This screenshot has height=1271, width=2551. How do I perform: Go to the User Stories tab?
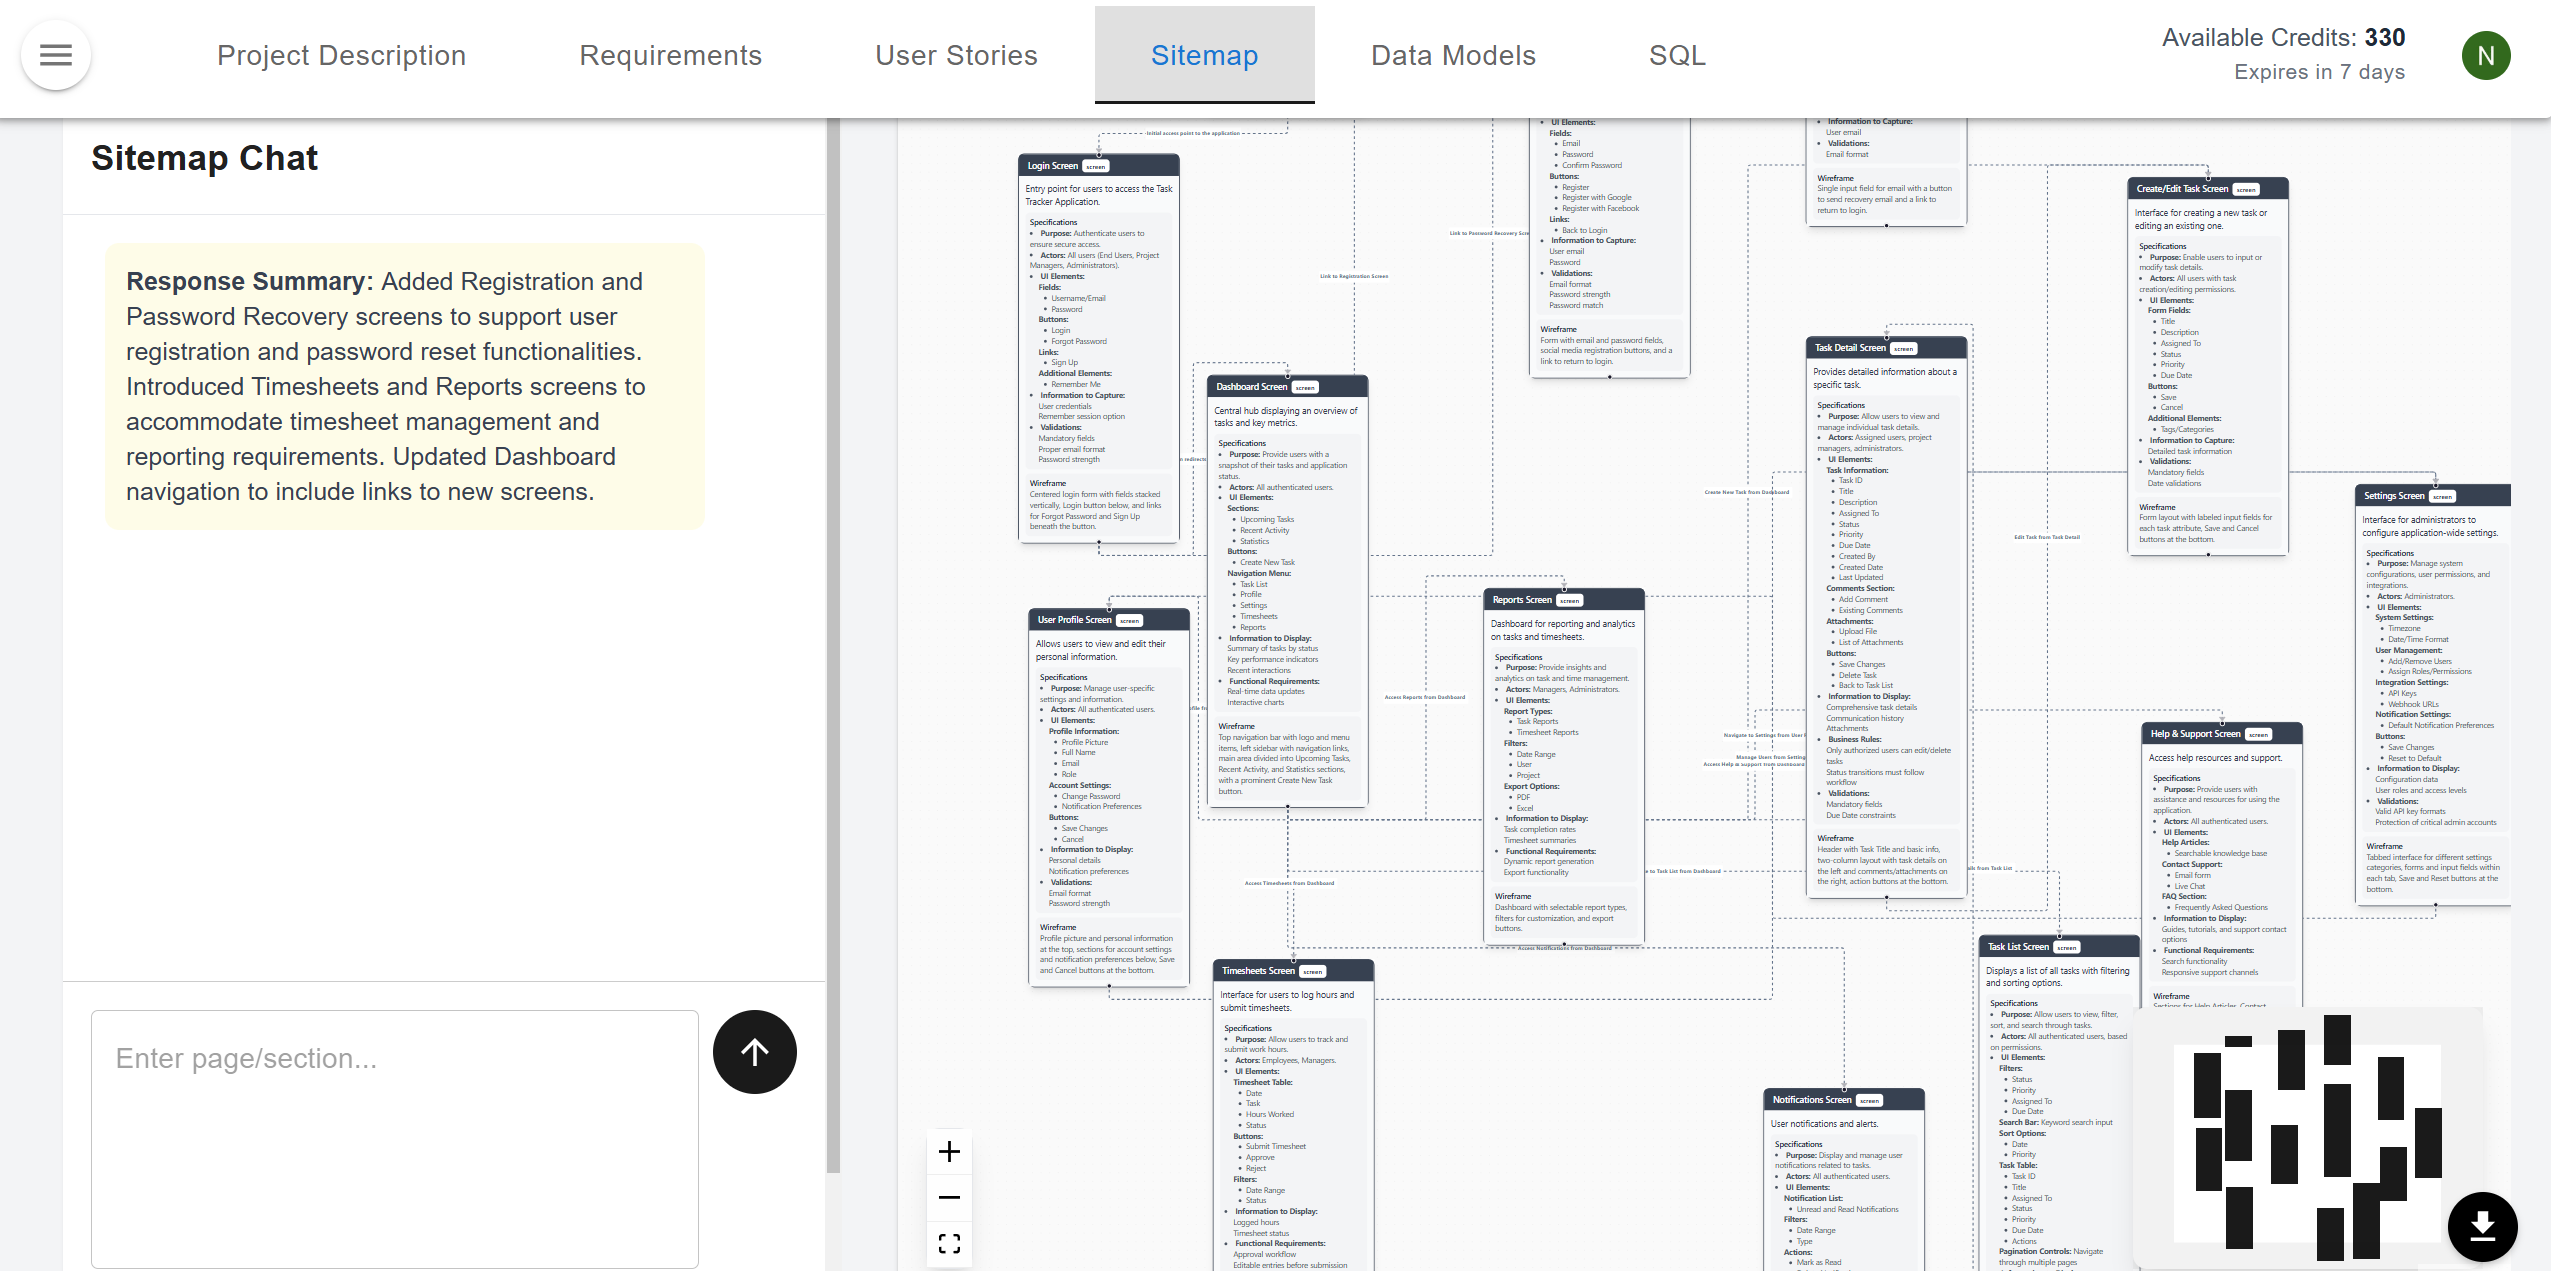pos(956,56)
